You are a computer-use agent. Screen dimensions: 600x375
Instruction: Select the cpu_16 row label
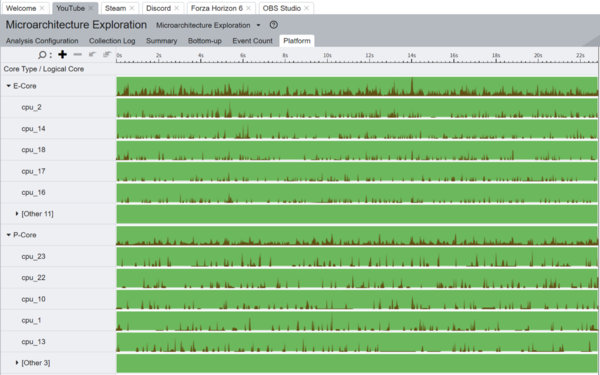coord(33,192)
